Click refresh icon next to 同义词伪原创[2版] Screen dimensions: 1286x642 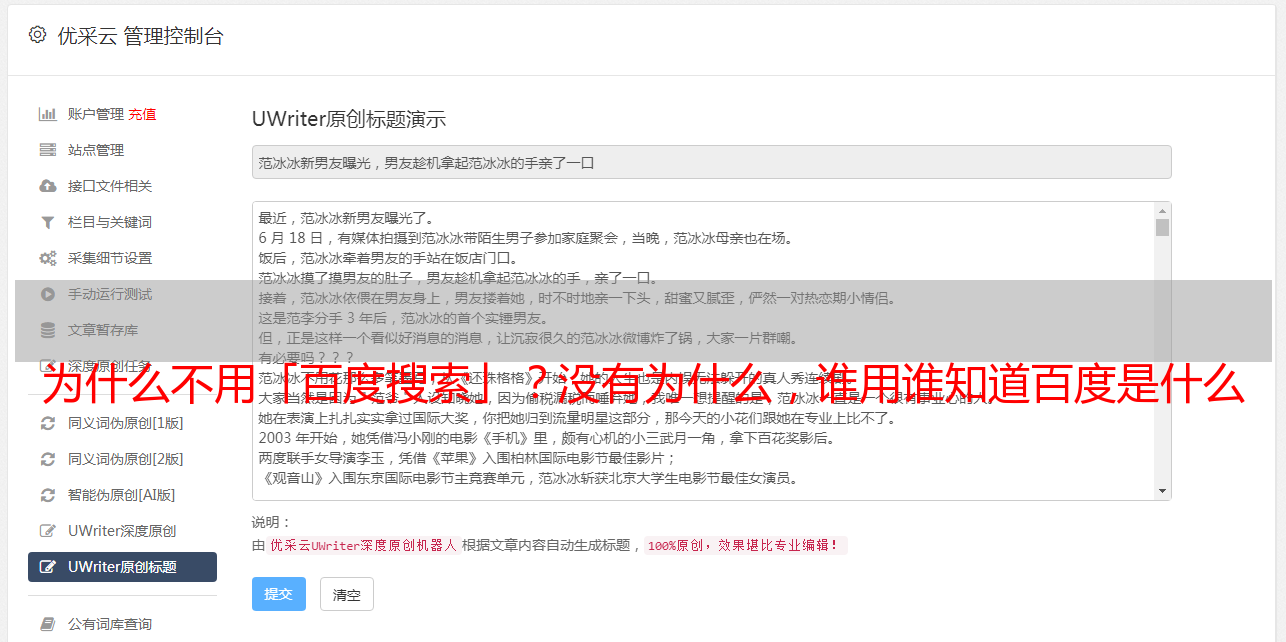point(47,459)
